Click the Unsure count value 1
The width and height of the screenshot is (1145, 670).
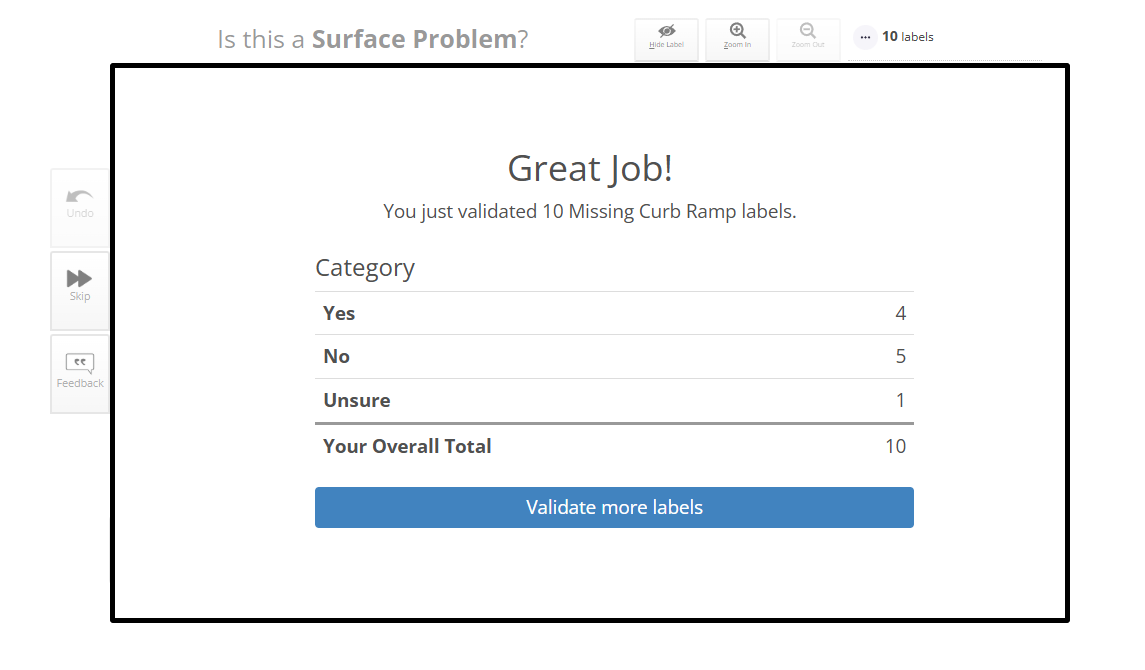pyautogui.click(x=900, y=400)
